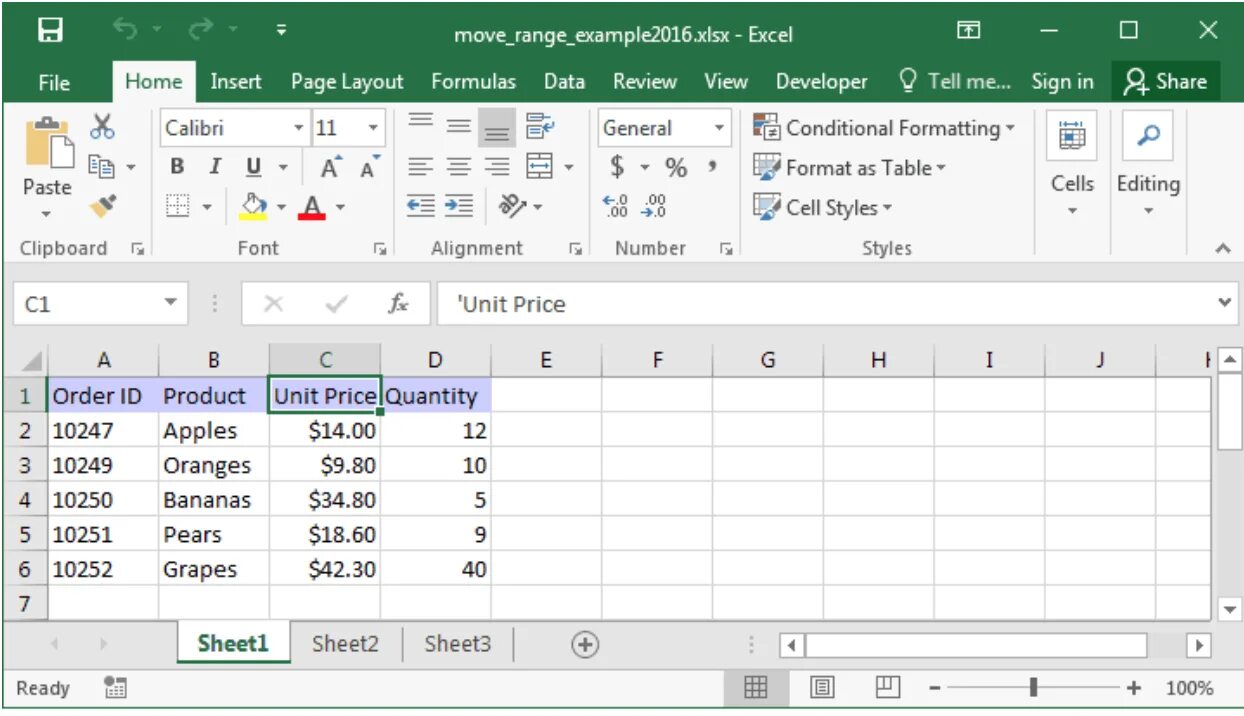Apply fill color bucket
This screenshot has height=716, width=1244.
pyautogui.click(x=254, y=206)
